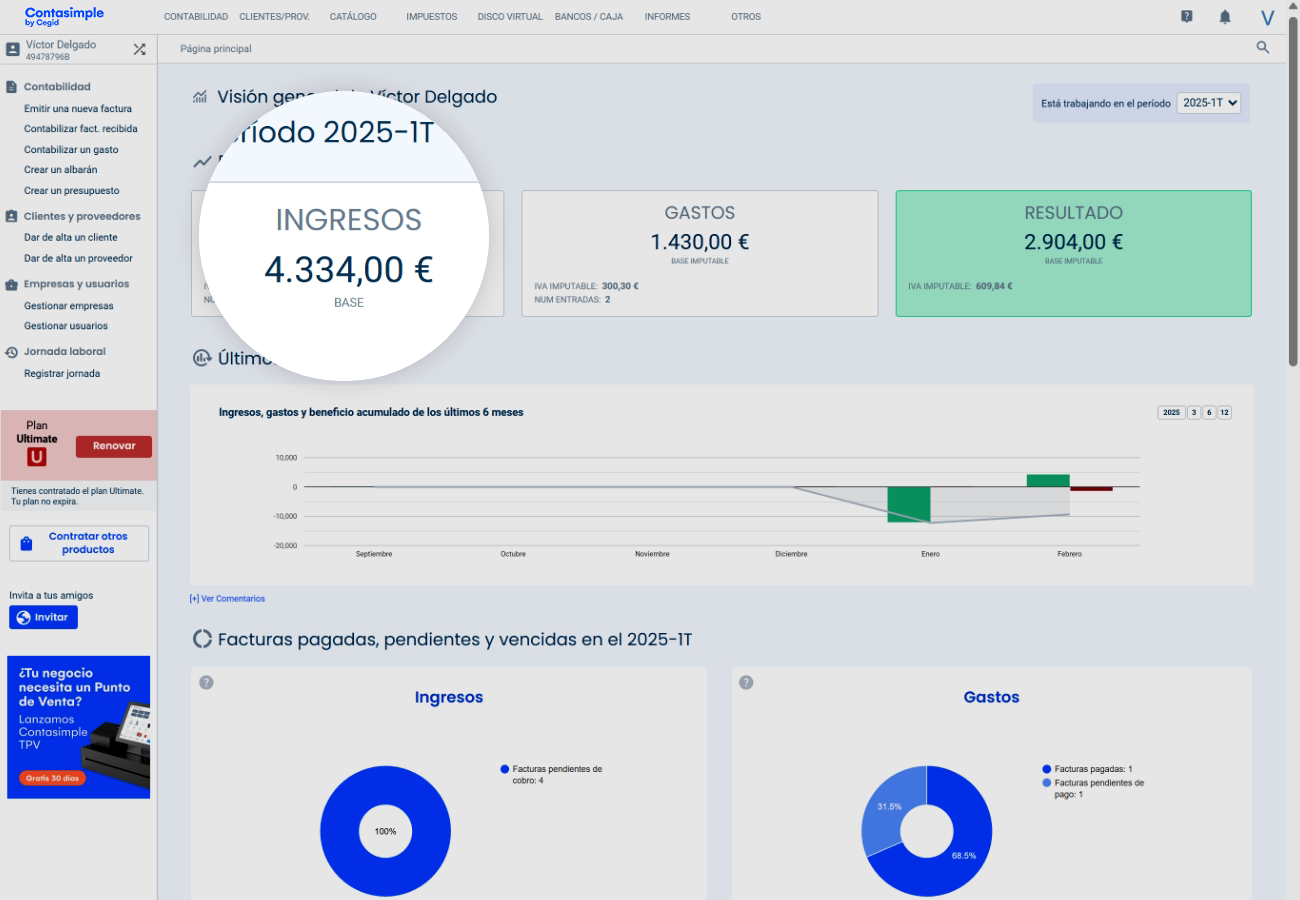This screenshot has width=1300, height=900.
Task: Click Contratar otros productos button
Action: [x=79, y=543]
